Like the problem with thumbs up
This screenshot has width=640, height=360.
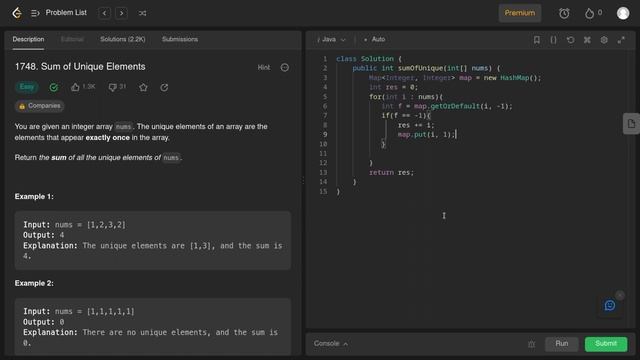[75, 87]
